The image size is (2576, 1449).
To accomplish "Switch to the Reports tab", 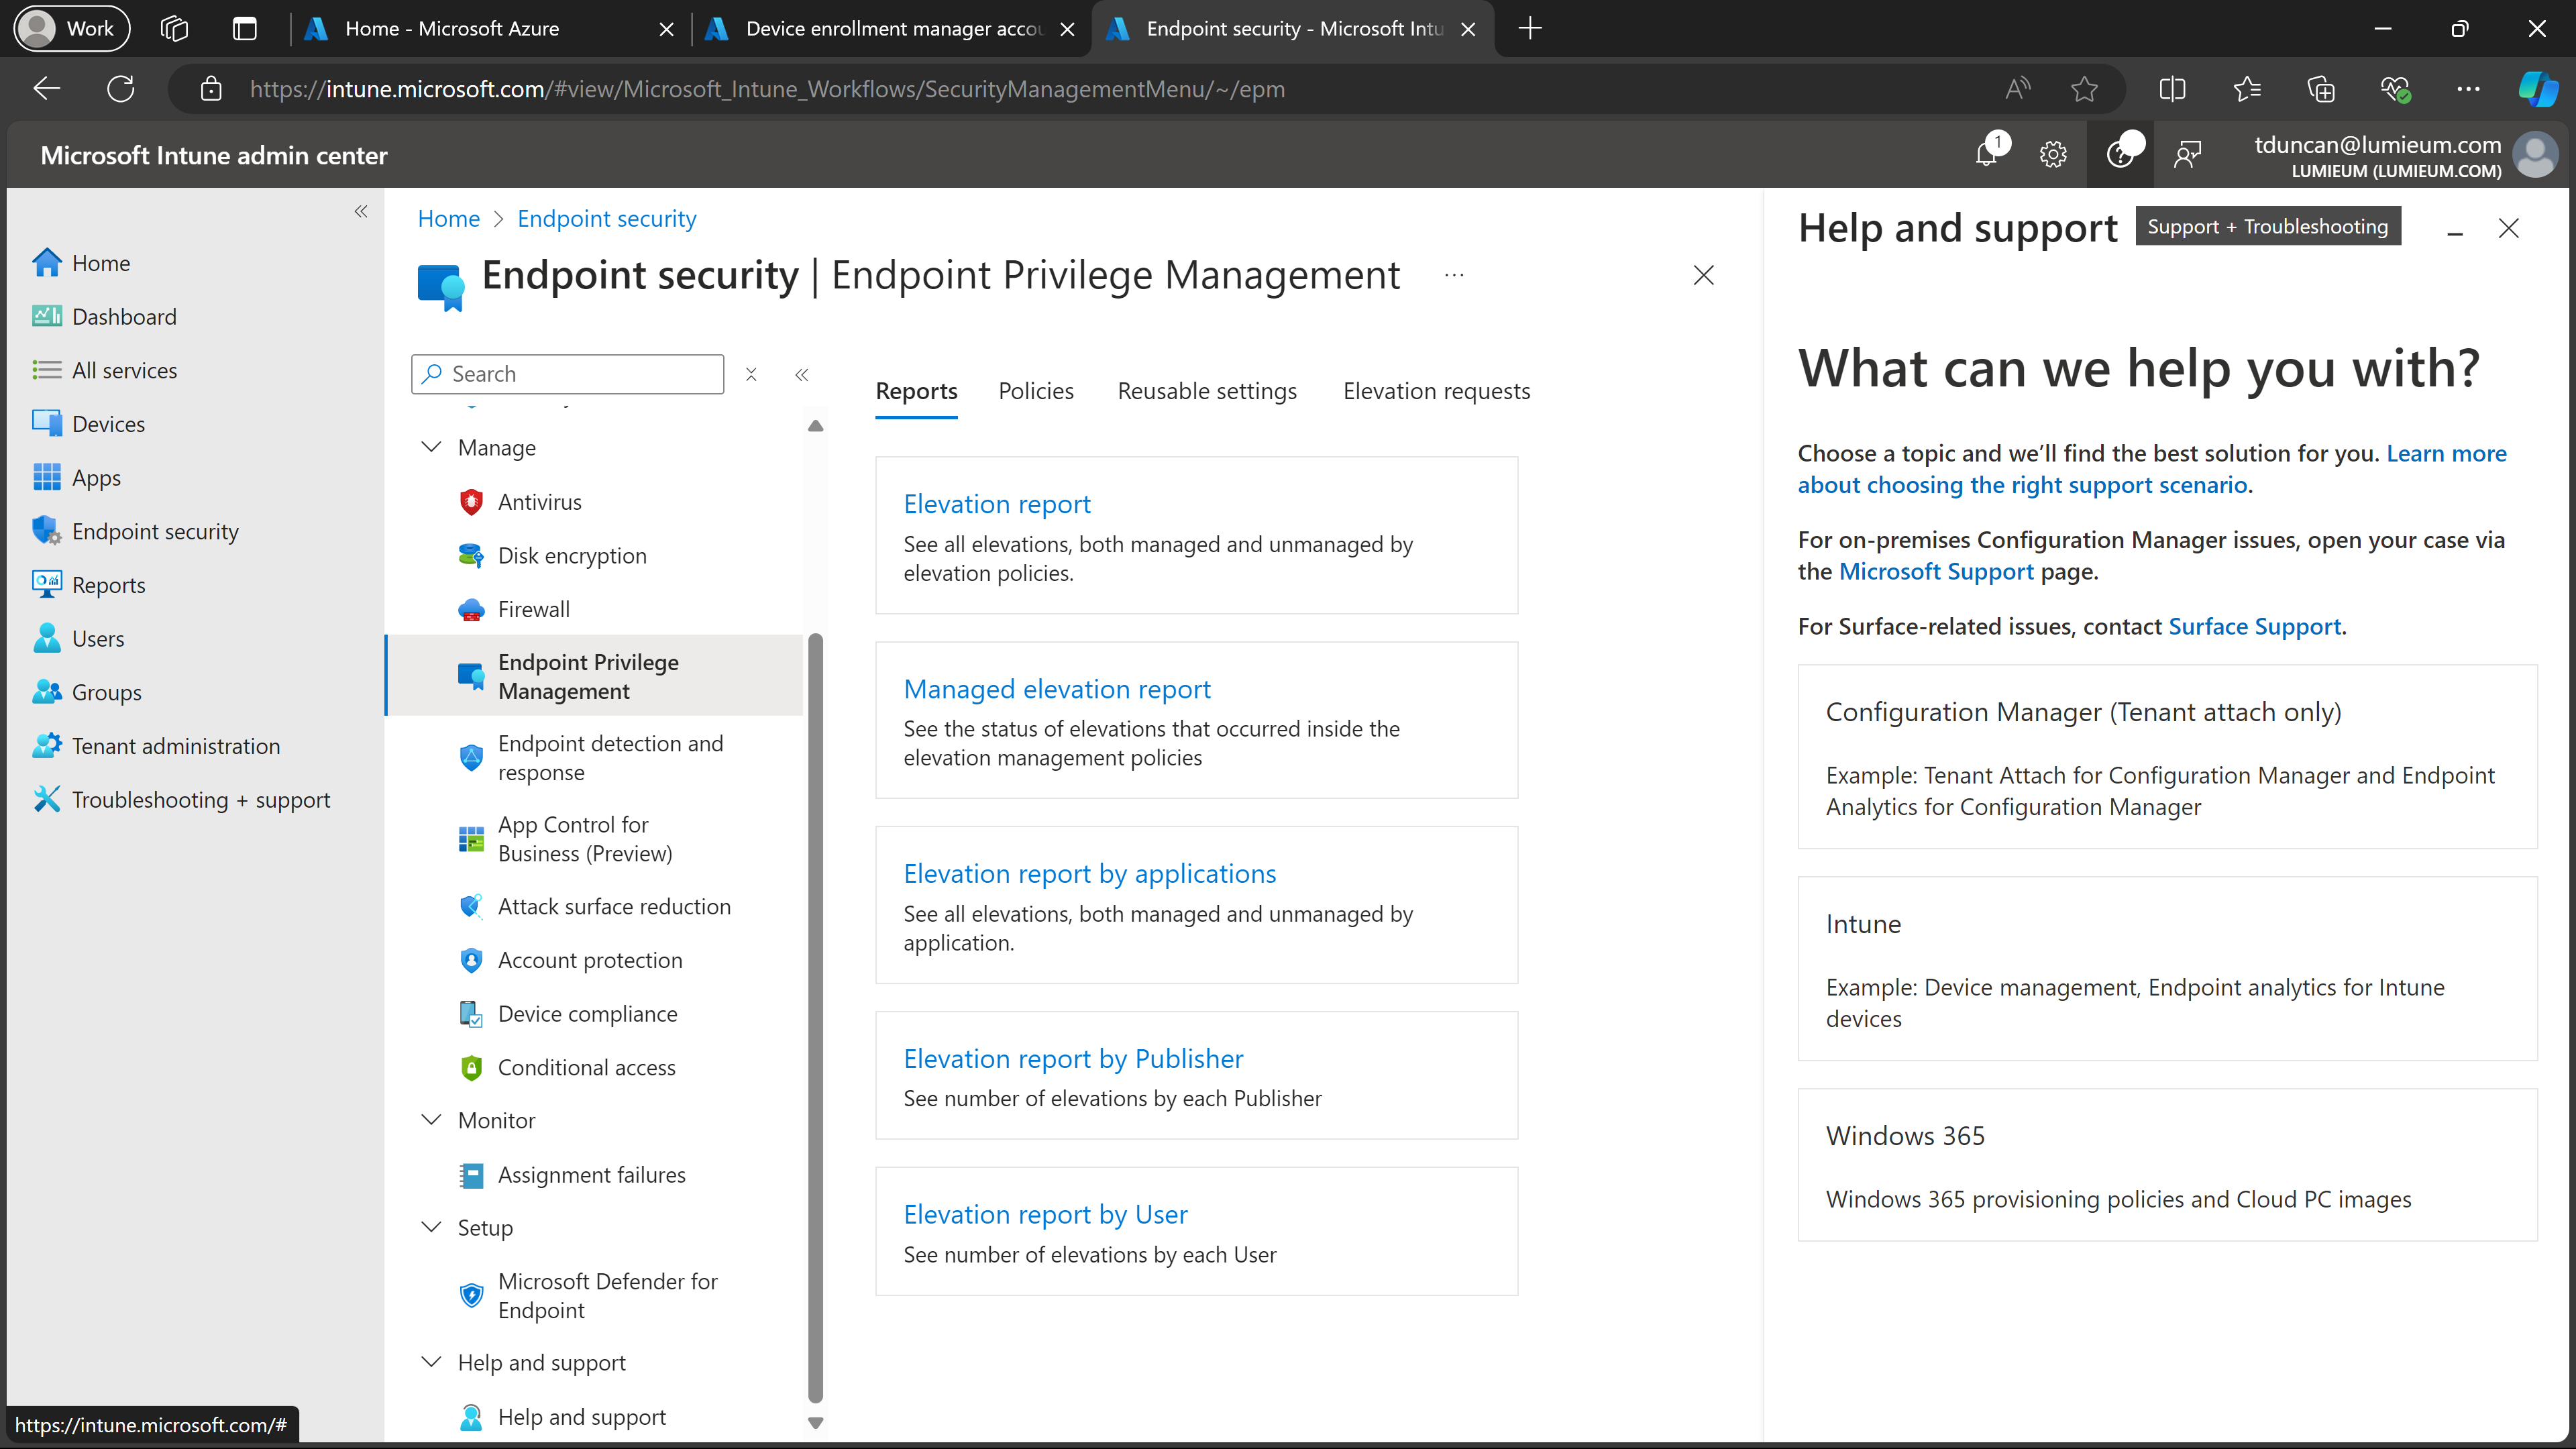I will 916,391.
